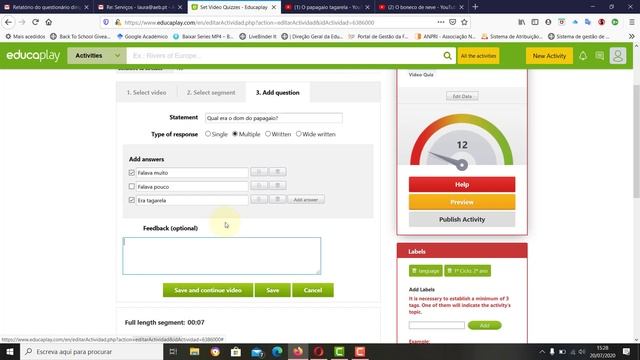Viewport: 640px width, 360px height.
Task: Select the Multiple response type
Action: point(235,134)
